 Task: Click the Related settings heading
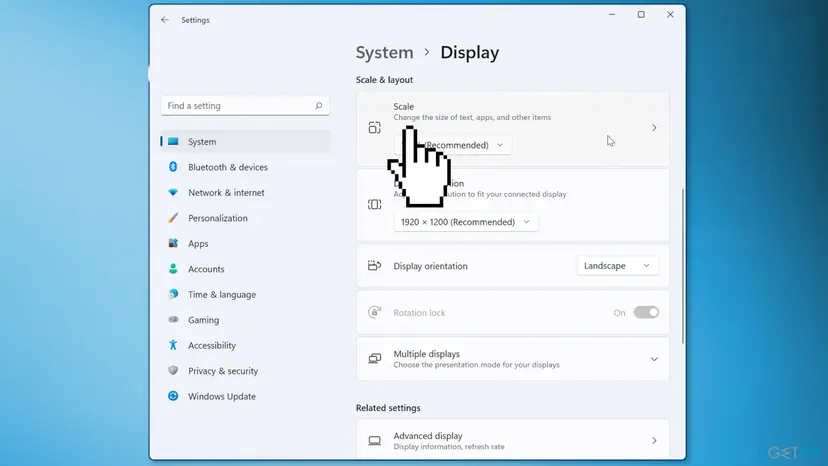pos(388,408)
